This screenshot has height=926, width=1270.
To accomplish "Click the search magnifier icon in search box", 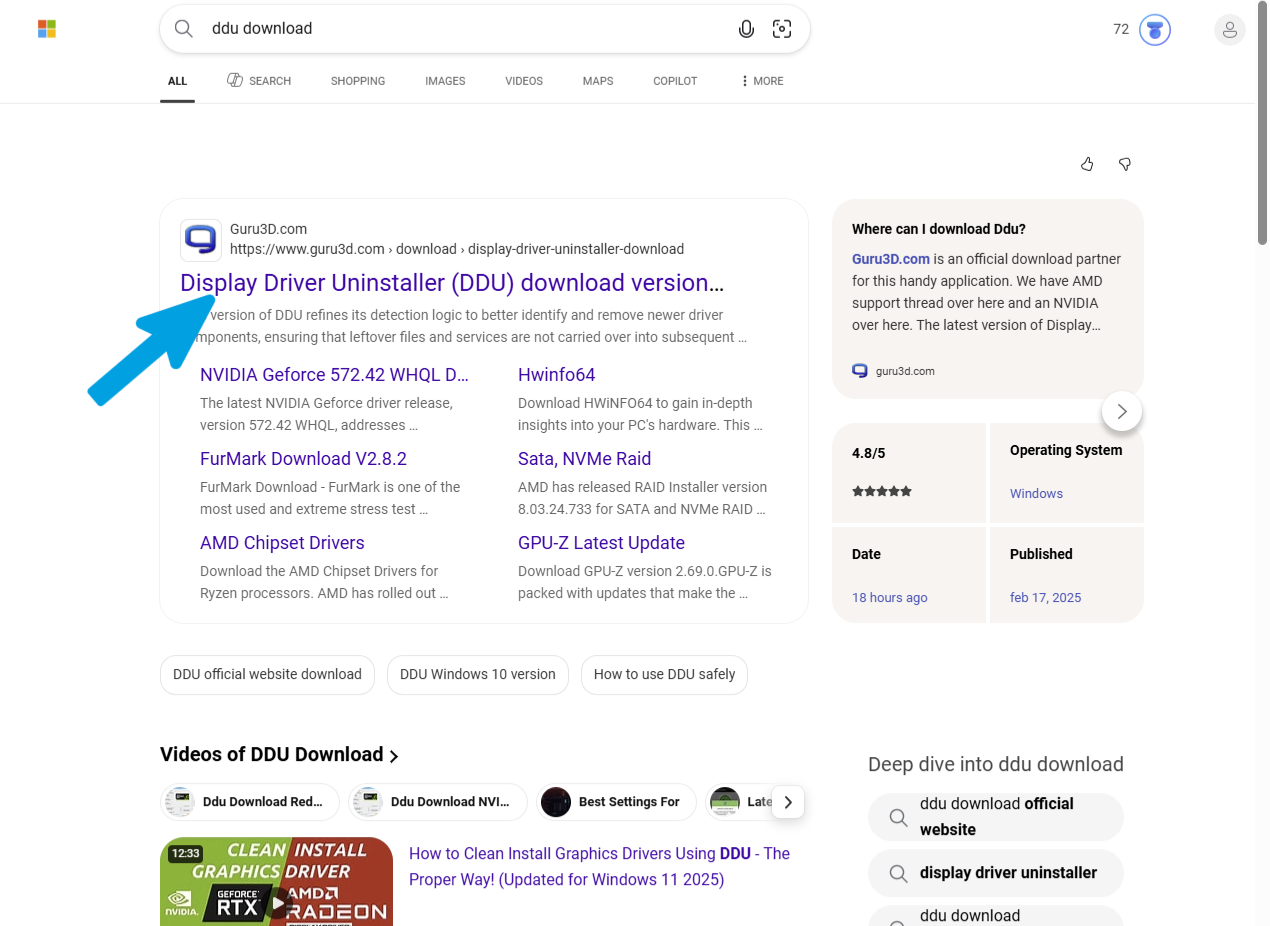I will tap(184, 29).
